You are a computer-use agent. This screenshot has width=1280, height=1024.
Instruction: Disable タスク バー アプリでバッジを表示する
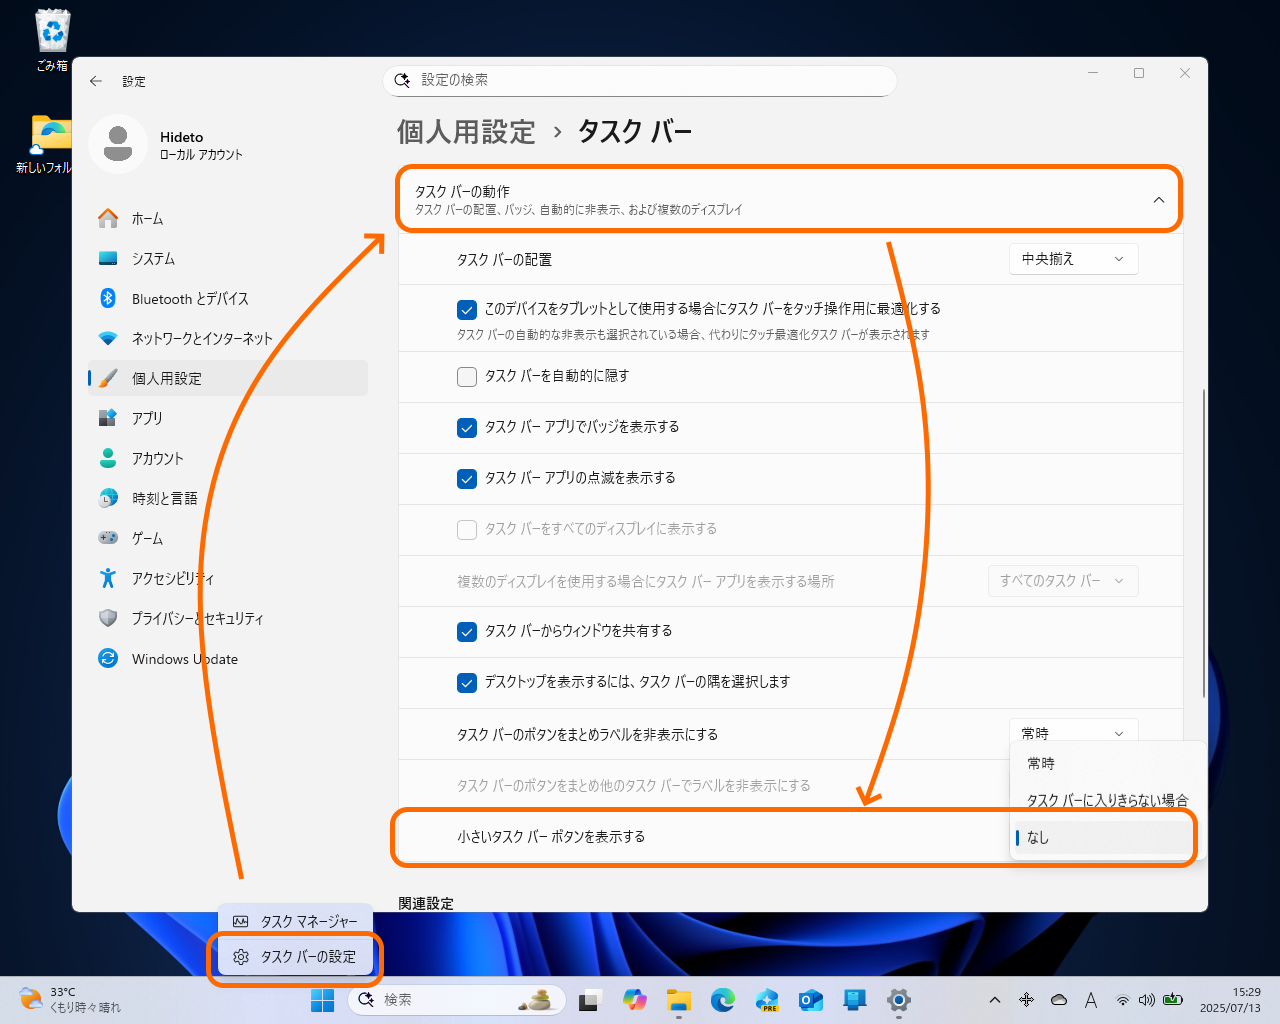(x=467, y=427)
